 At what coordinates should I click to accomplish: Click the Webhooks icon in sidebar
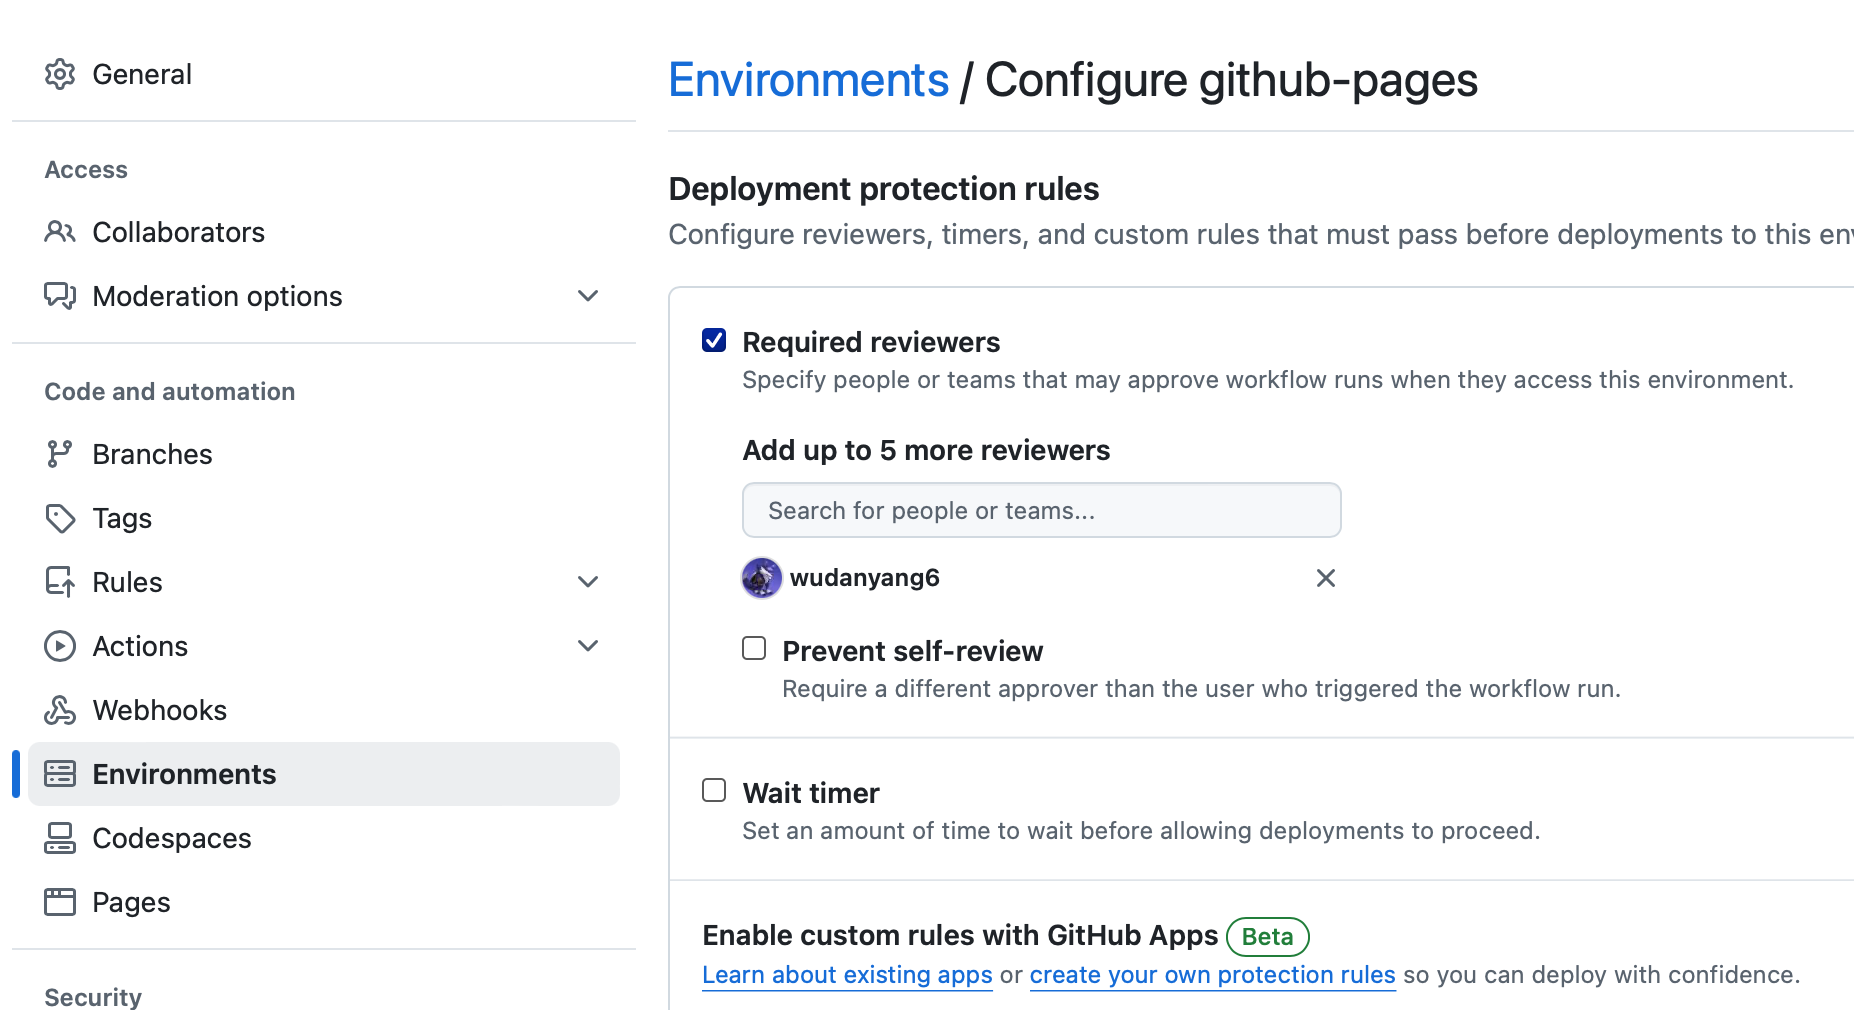point(60,710)
